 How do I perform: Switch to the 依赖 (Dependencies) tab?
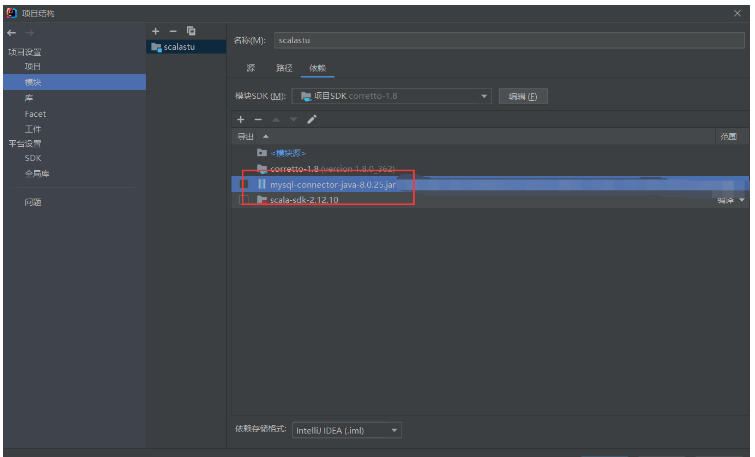(x=317, y=68)
